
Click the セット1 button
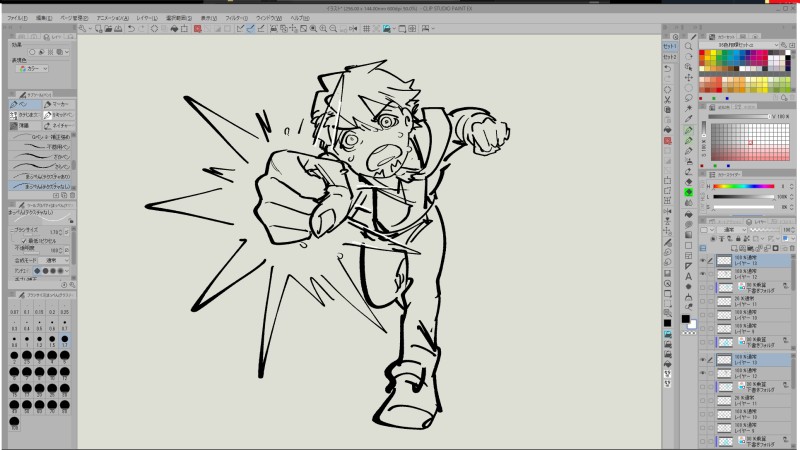(x=670, y=46)
